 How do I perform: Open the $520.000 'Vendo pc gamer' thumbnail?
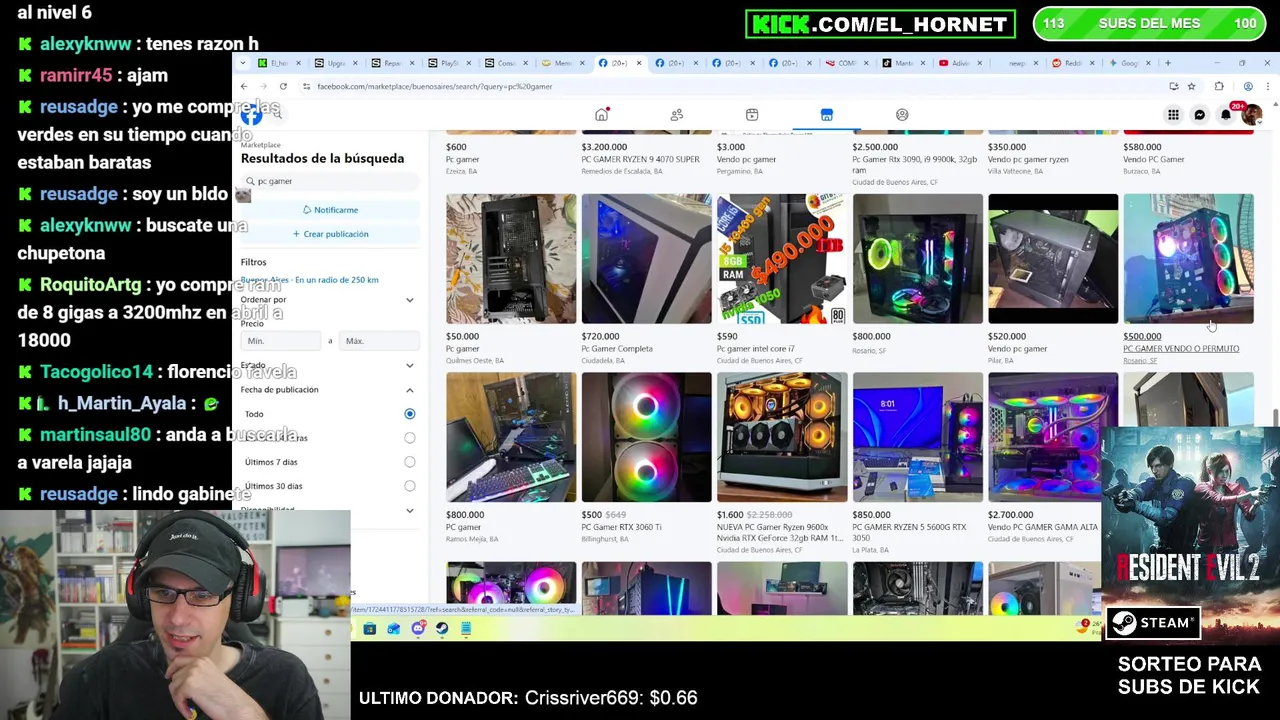coord(1053,259)
